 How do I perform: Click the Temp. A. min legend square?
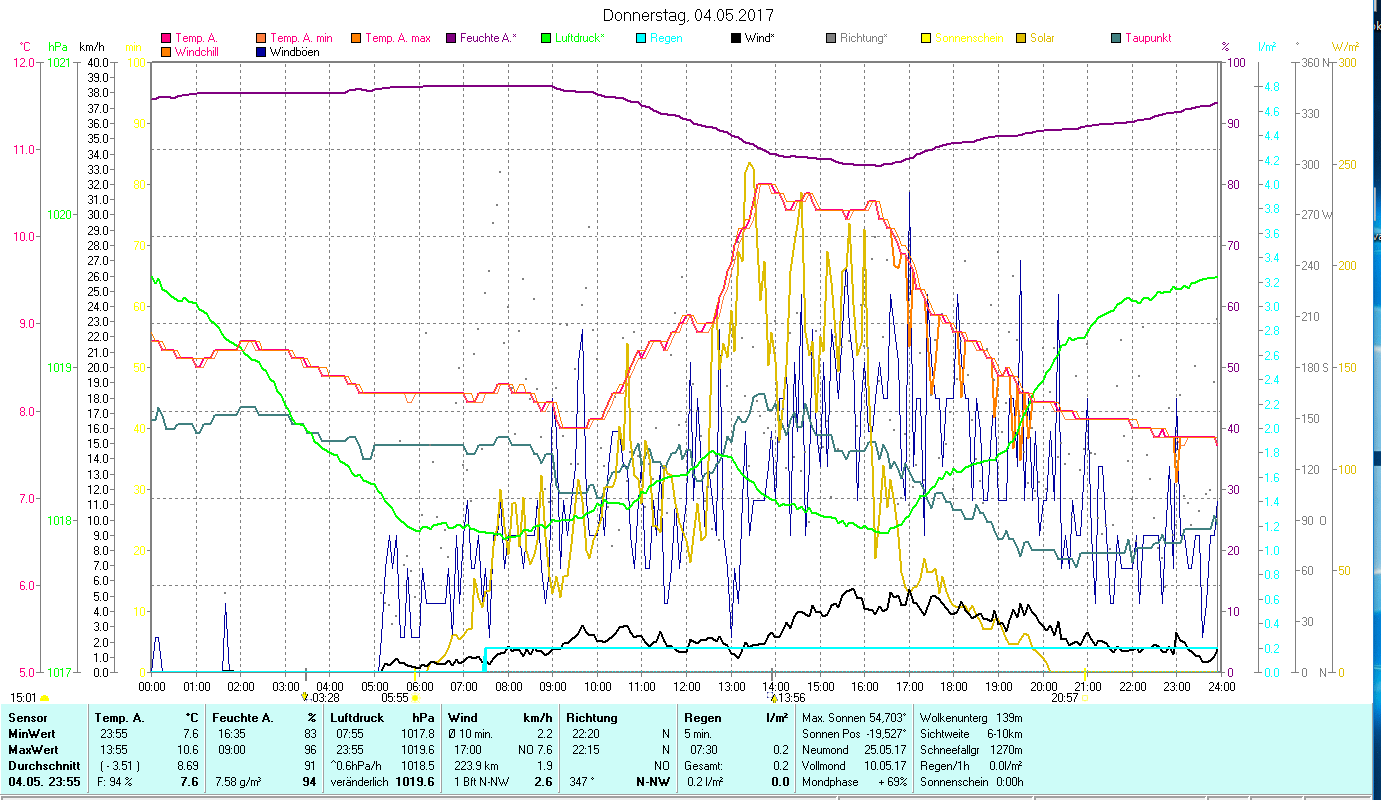tap(261, 39)
